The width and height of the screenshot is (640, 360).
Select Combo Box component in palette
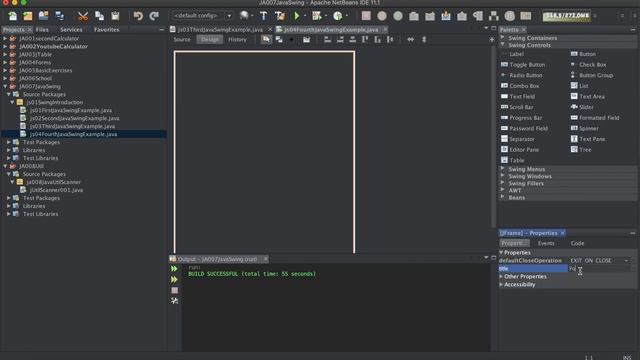520,86
